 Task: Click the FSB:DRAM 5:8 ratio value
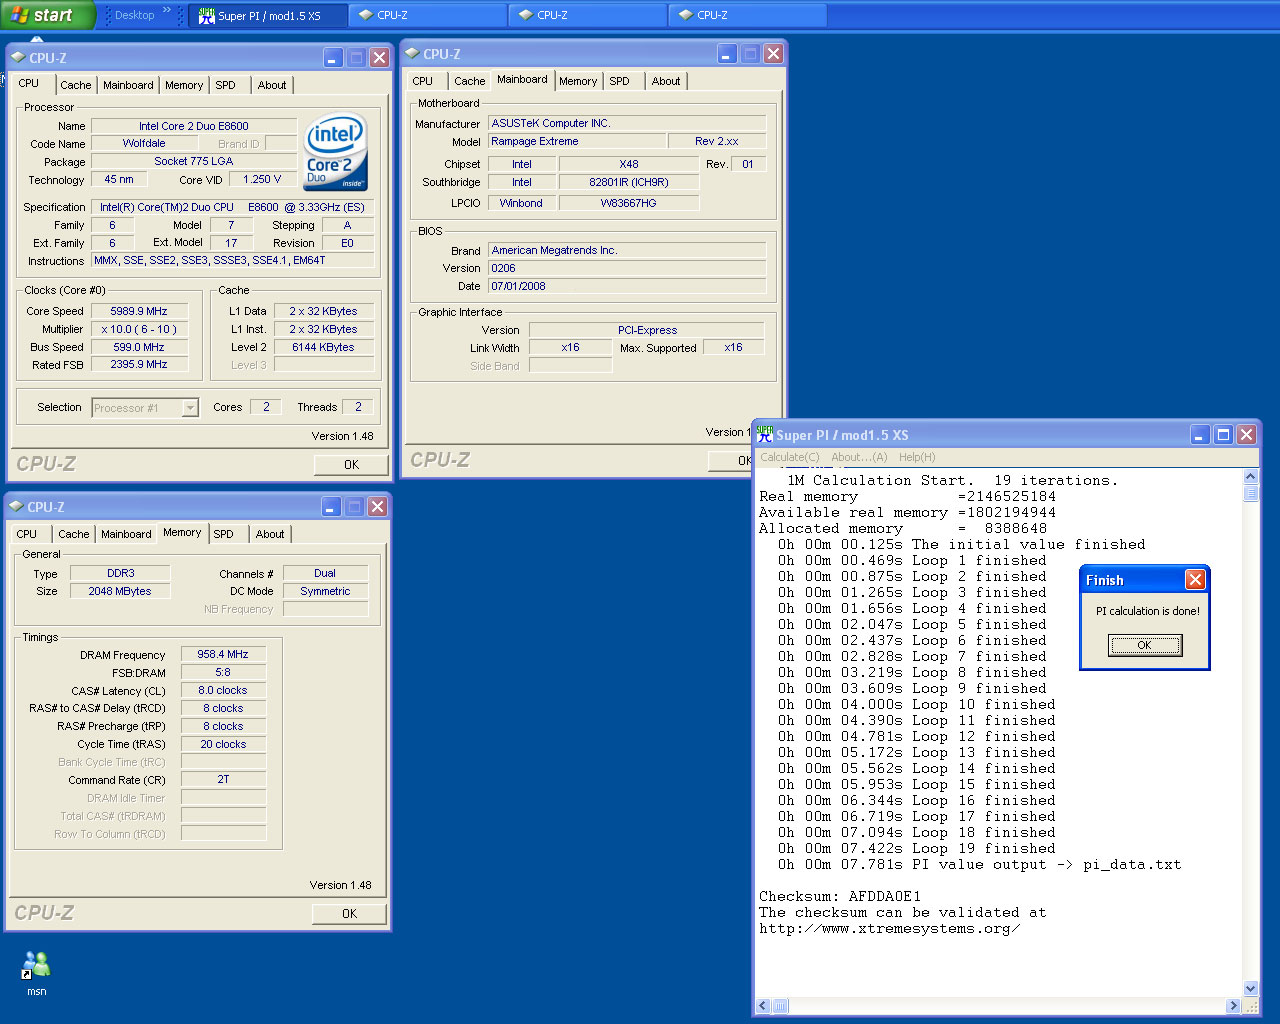pos(223,673)
